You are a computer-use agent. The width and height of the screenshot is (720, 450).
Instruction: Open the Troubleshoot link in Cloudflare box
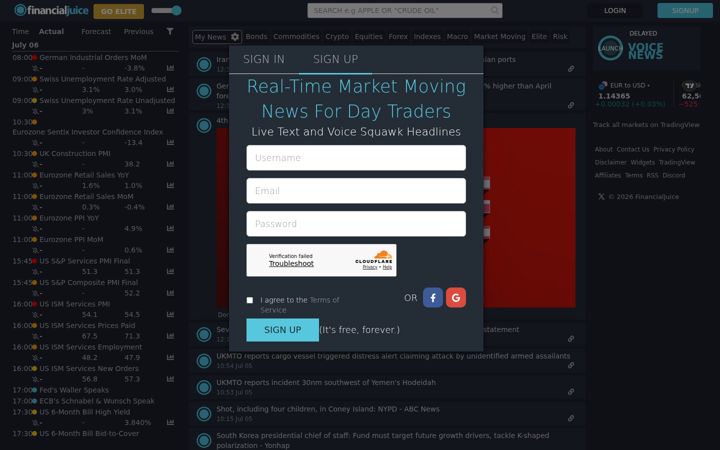291,264
